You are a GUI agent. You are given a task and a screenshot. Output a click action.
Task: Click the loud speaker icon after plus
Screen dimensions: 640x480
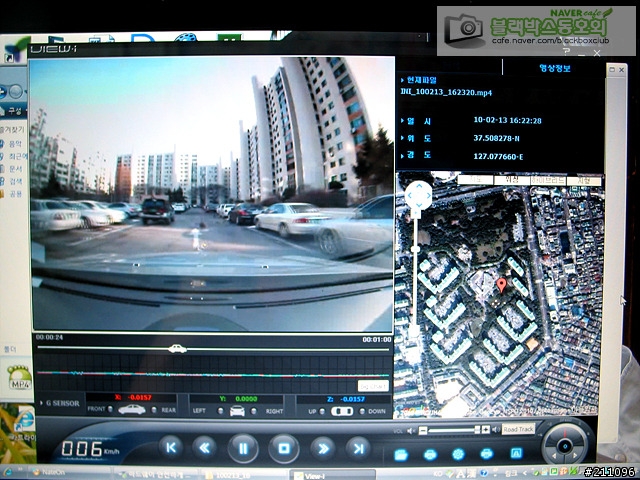496,429
